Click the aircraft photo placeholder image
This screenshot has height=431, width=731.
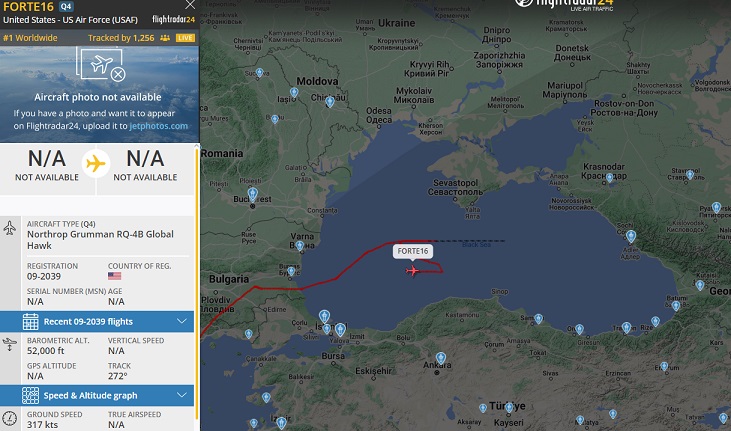coord(102,64)
